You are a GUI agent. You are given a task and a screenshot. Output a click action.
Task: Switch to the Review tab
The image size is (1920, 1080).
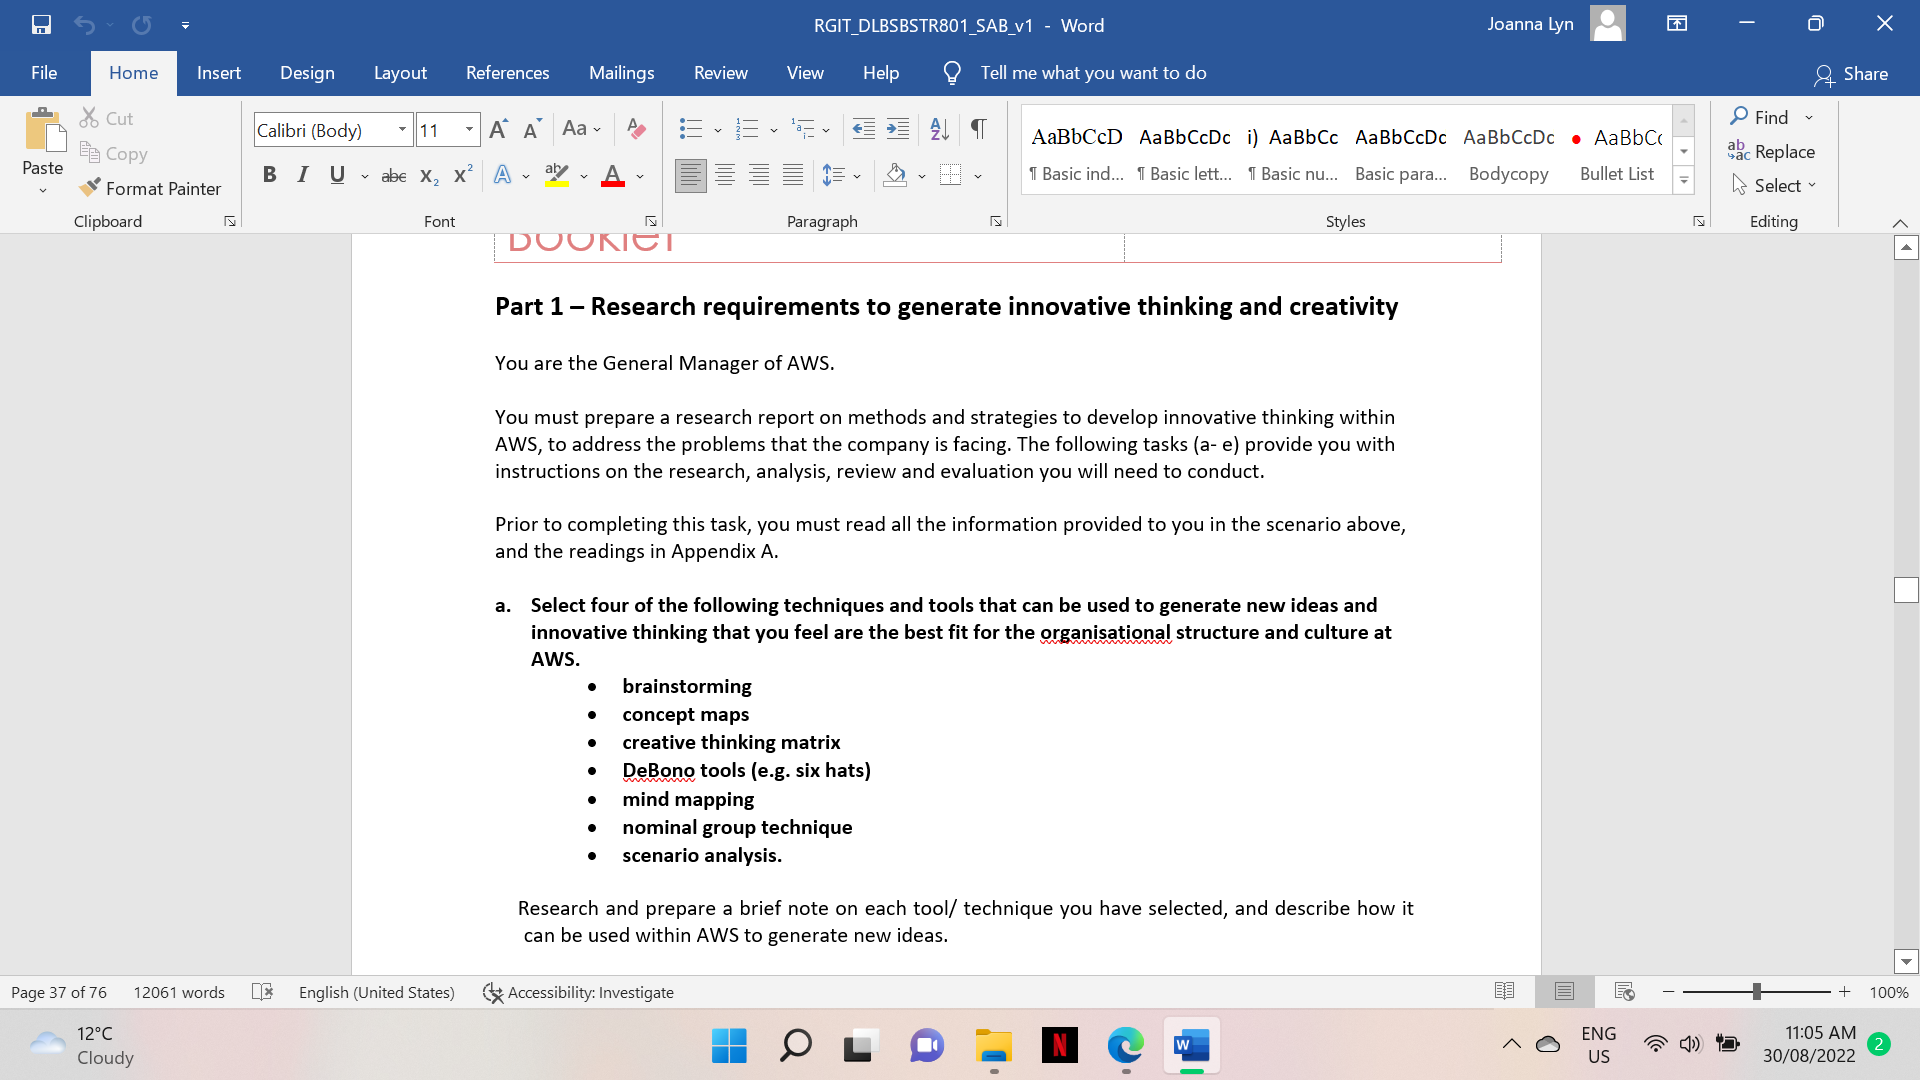[720, 73]
